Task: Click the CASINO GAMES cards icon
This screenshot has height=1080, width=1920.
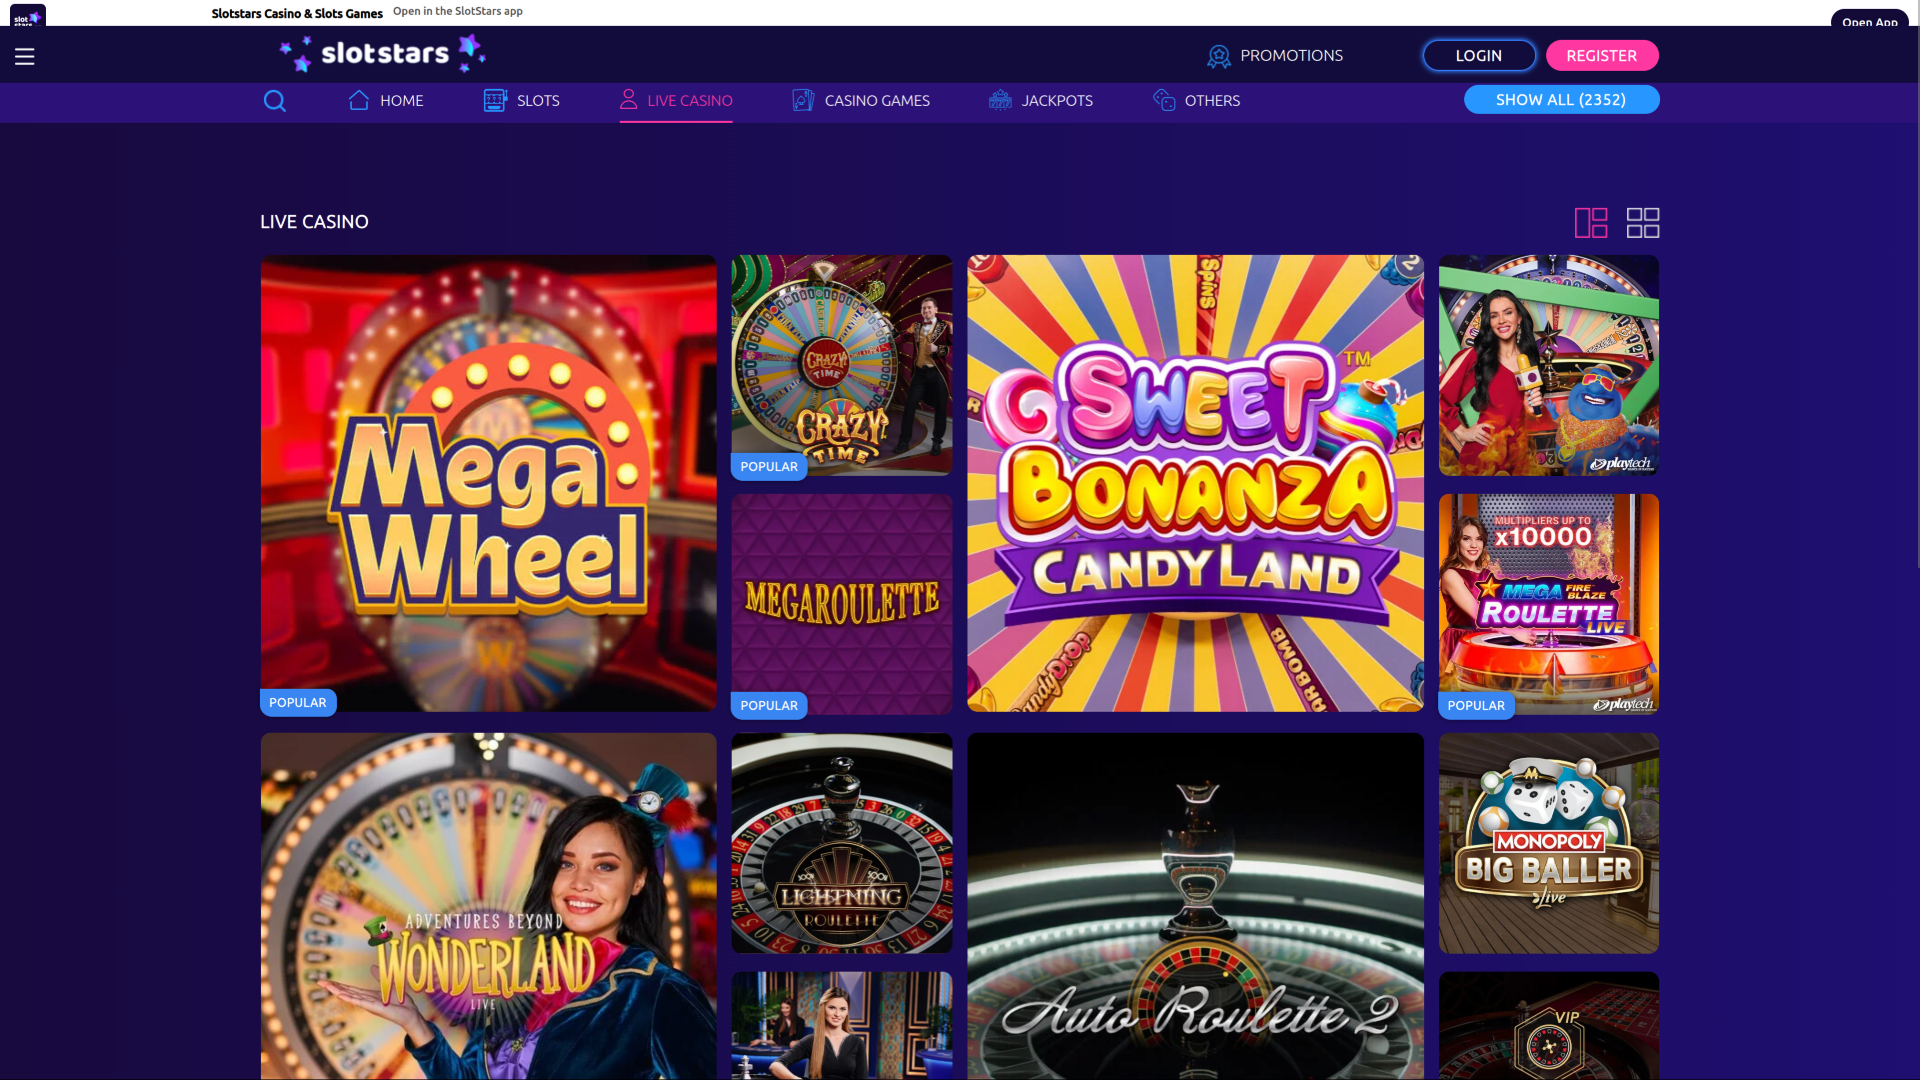Action: [801, 100]
